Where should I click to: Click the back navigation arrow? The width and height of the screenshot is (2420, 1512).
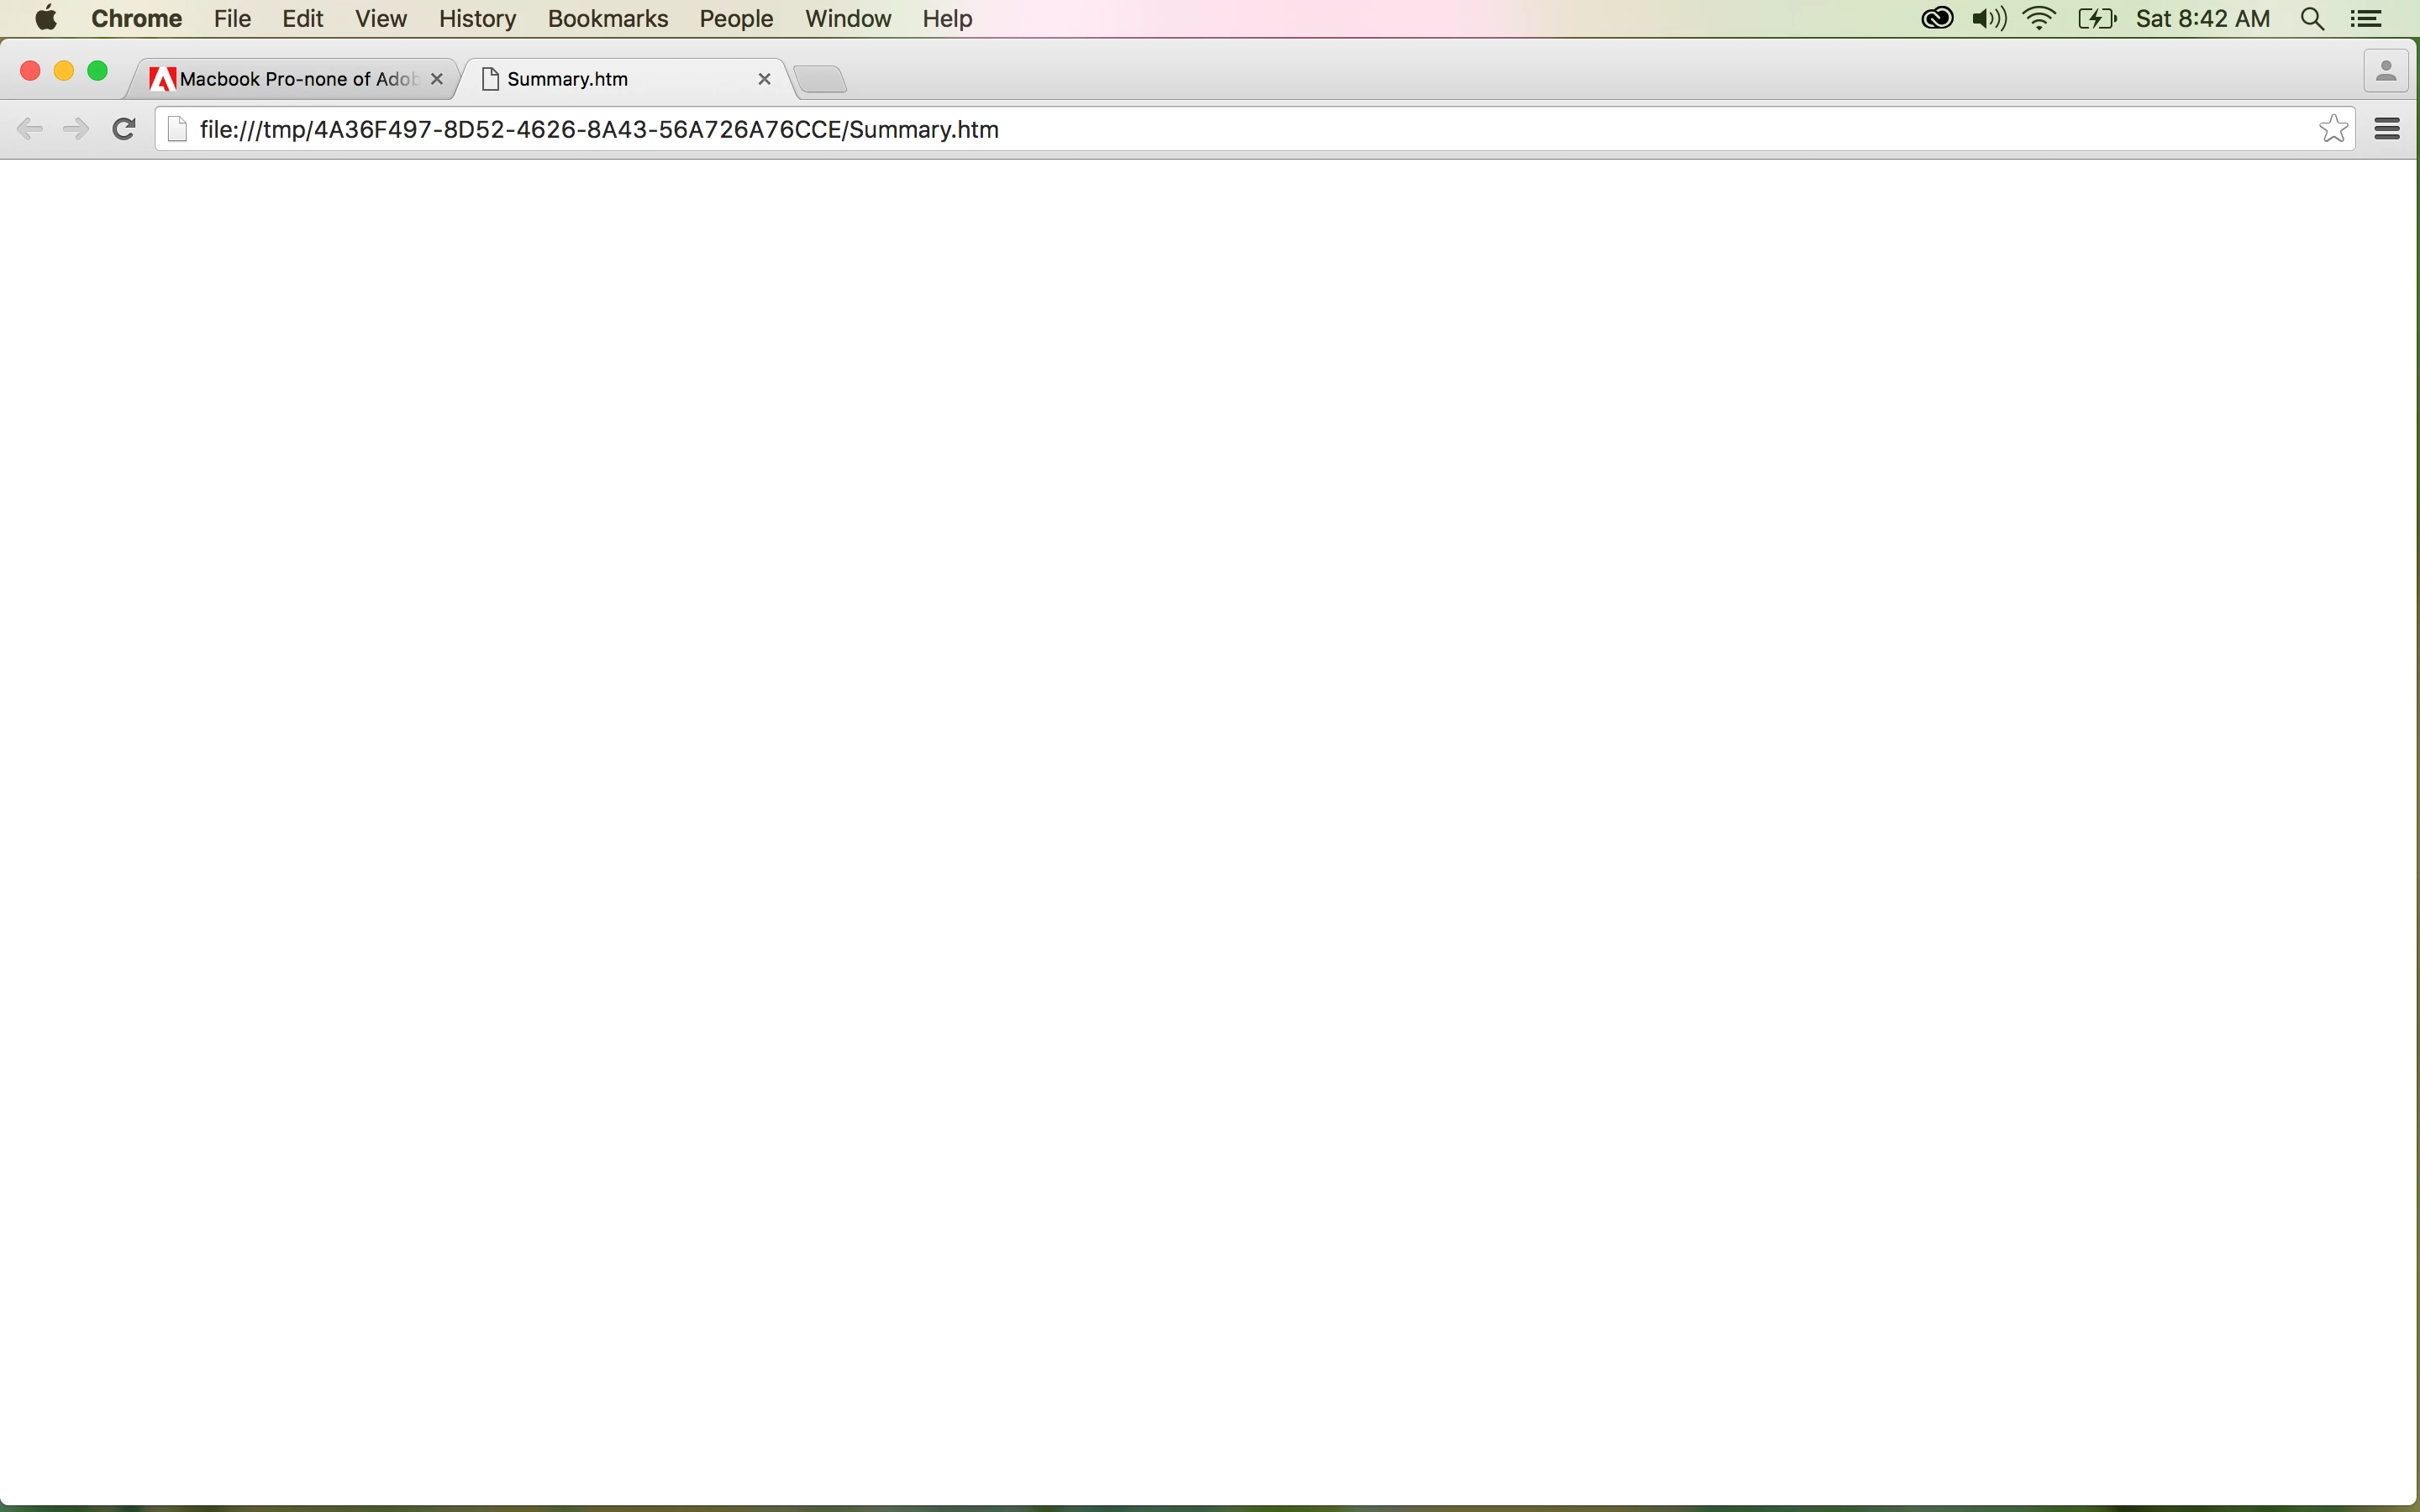[30, 129]
